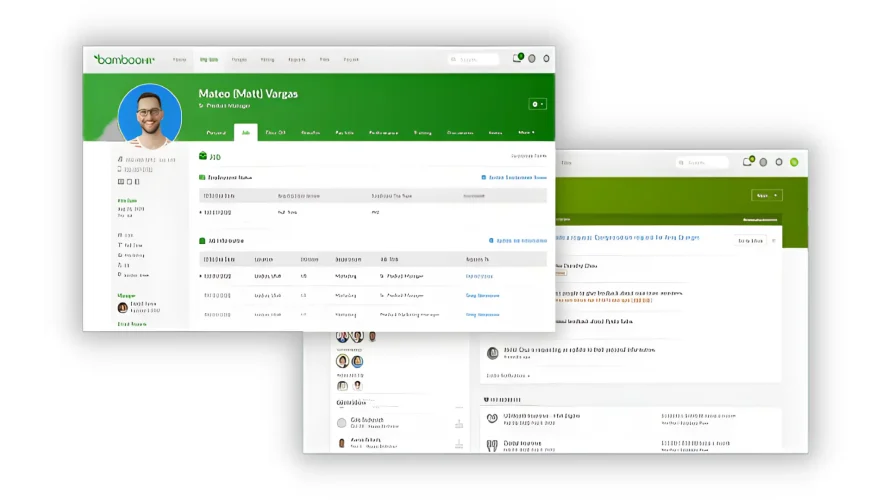This screenshot has height=500, width=889.
Task: Select the highlighted My Info navigation item
Action: coord(209,60)
